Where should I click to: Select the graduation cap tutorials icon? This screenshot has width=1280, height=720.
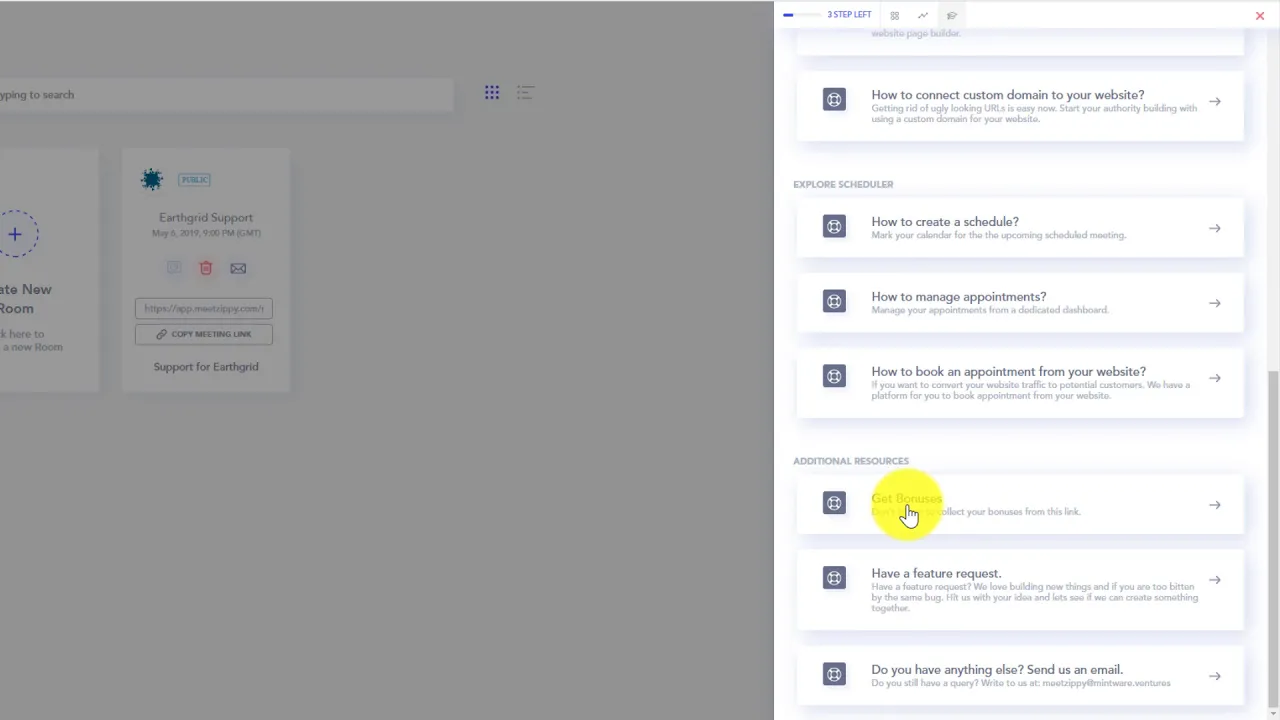pyautogui.click(x=952, y=15)
